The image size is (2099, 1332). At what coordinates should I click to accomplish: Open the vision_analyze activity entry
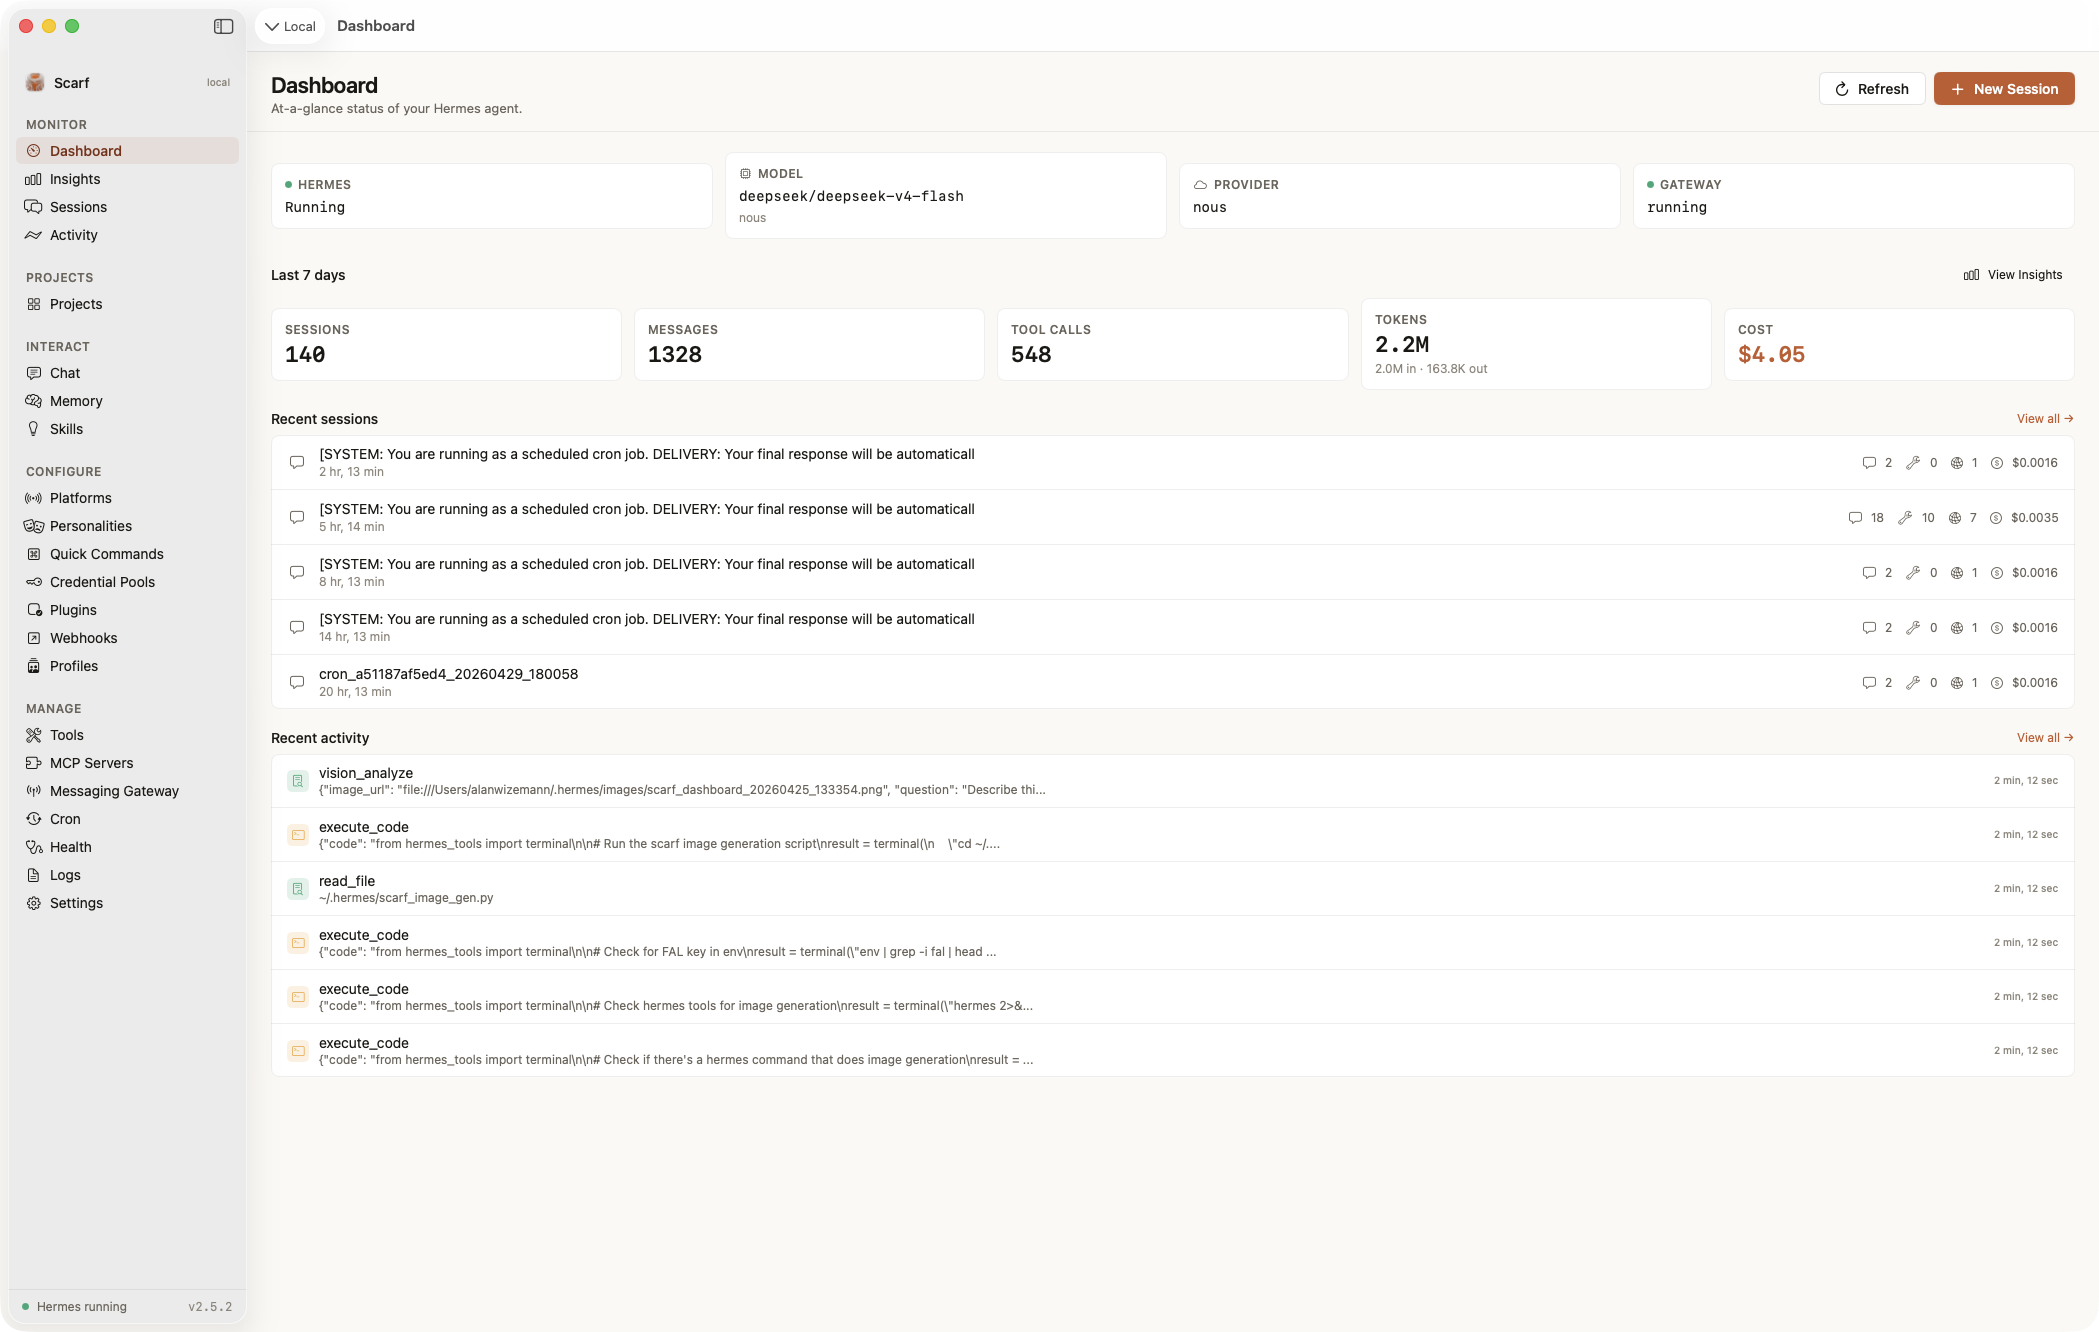point(1173,781)
